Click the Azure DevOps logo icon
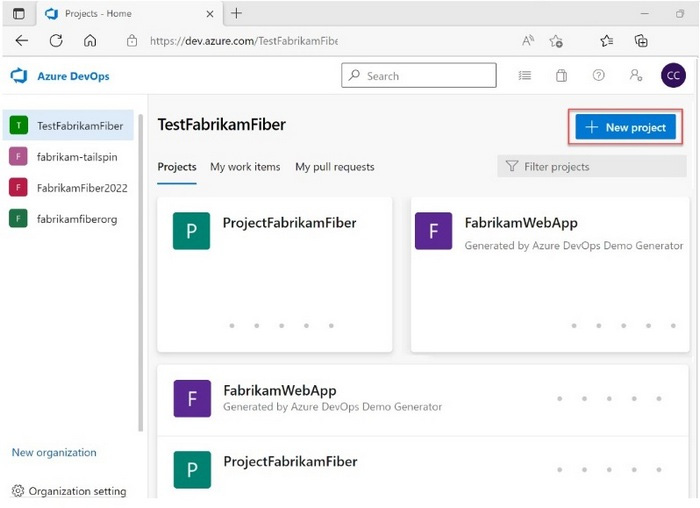 pos(19,76)
